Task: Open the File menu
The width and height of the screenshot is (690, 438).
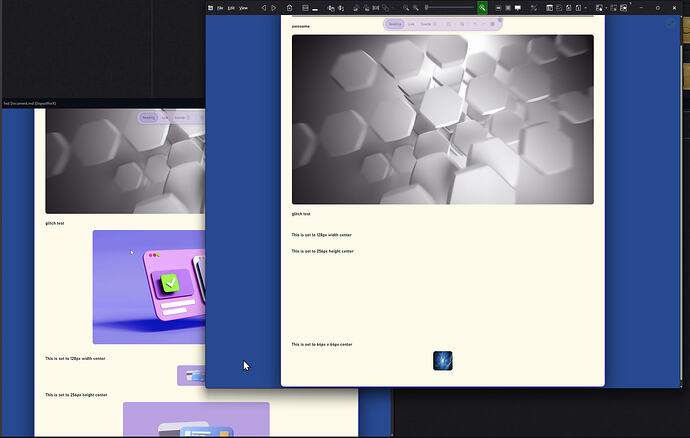Action: click(x=220, y=8)
